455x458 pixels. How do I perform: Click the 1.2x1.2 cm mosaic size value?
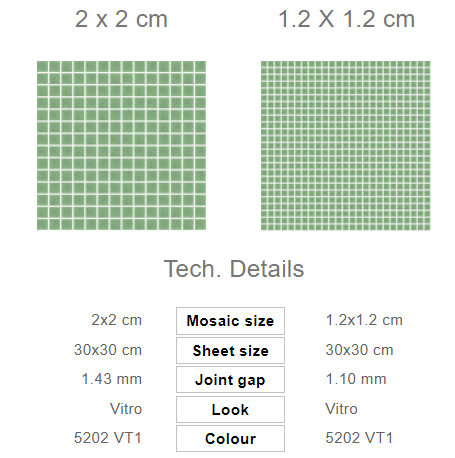point(364,320)
